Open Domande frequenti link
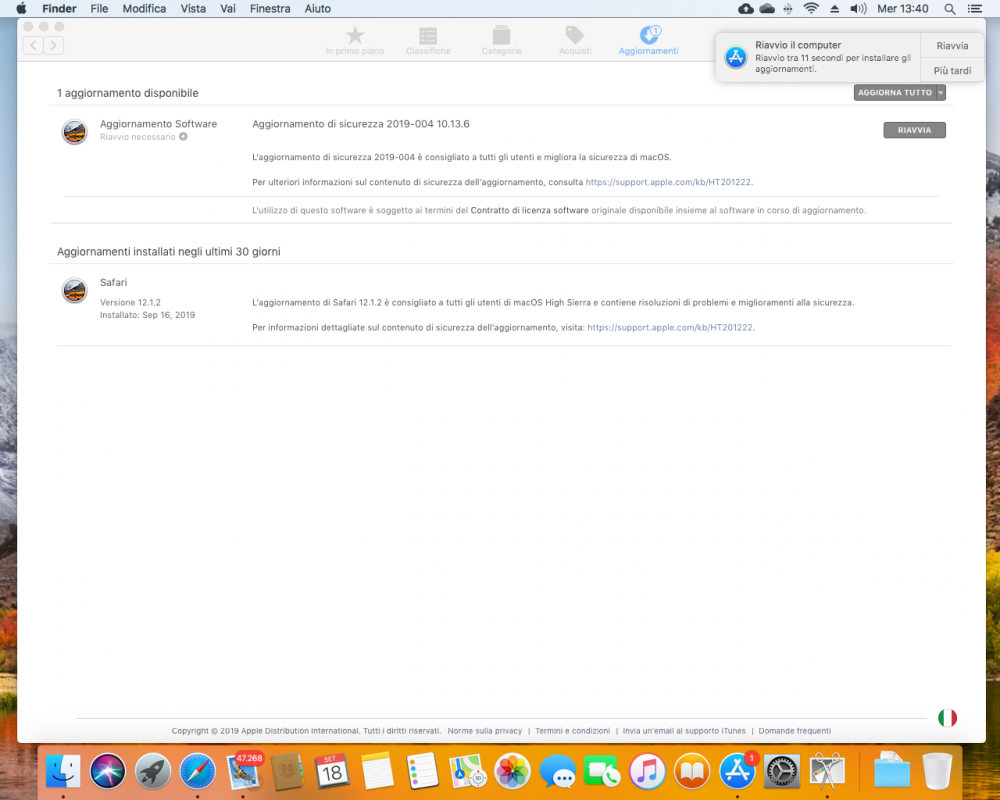This screenshot has height=800, width=1000. click(x=795, y=731)
